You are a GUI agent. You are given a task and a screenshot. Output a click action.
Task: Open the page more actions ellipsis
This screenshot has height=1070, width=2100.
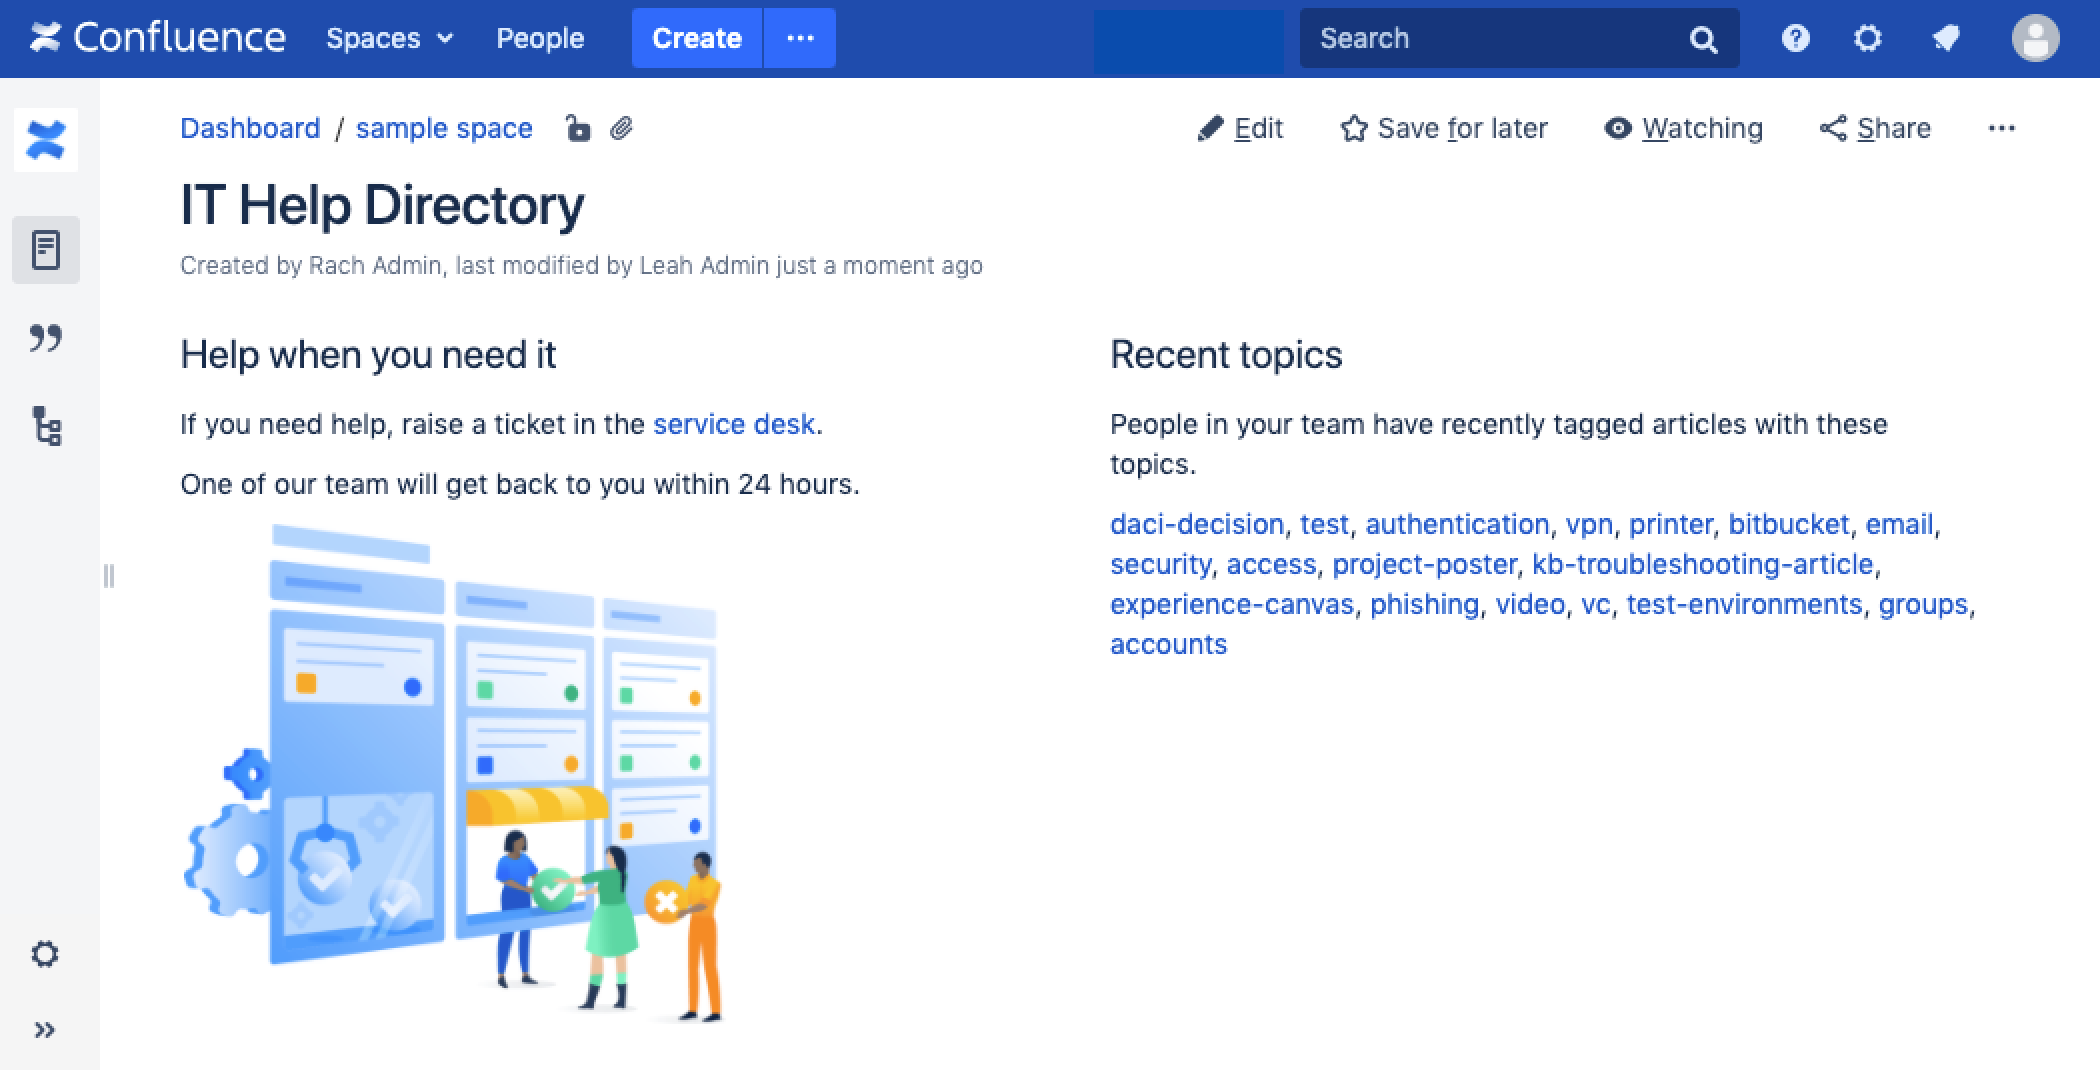pos(2001,129)
